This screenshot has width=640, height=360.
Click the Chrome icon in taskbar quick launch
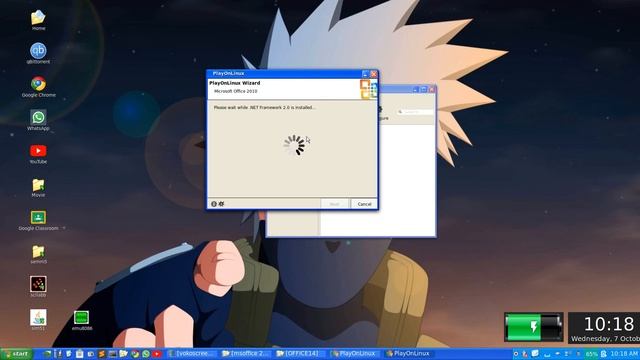135,354
